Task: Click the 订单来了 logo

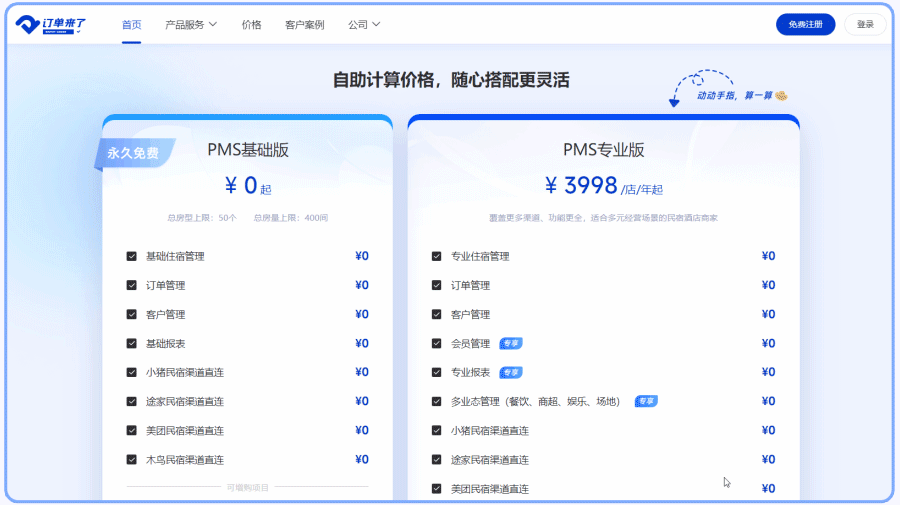Action: tap(51, 25)
